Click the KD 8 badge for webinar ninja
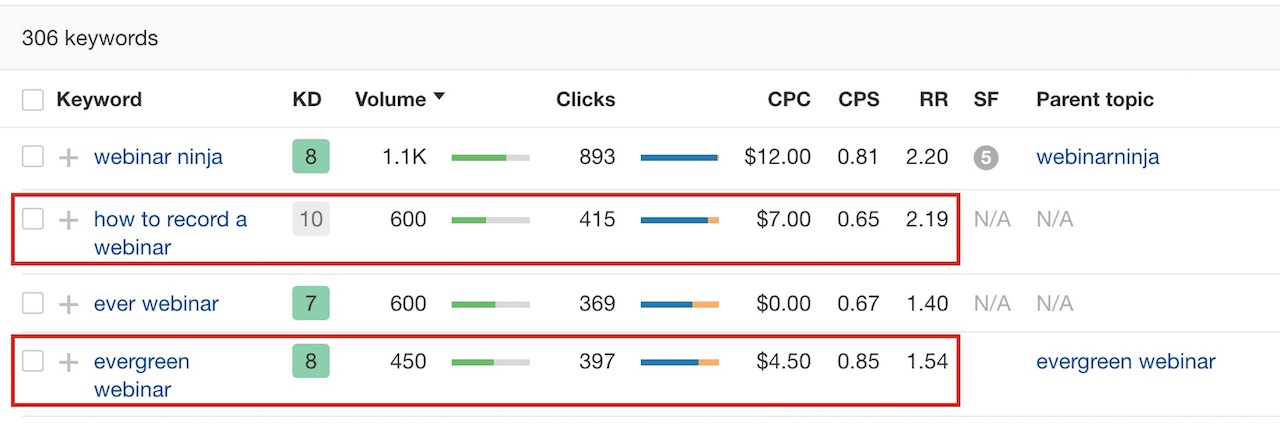This screenshot has width=1280, height=428. tap(311, 157)
